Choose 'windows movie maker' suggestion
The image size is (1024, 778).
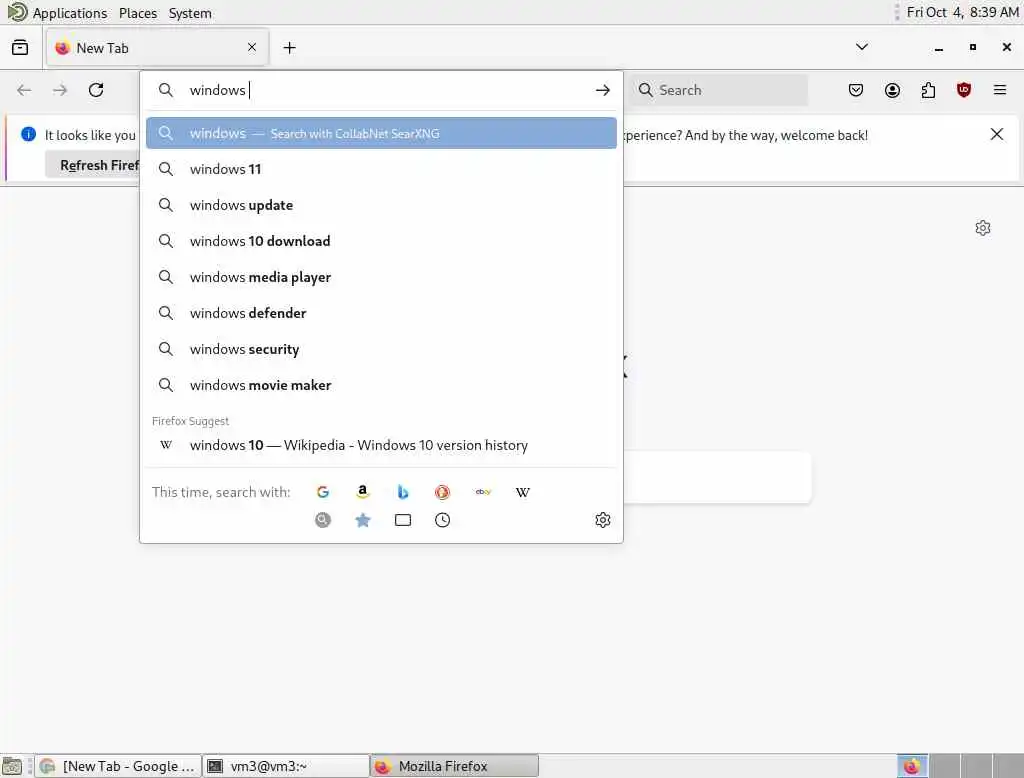click(381, 385)
